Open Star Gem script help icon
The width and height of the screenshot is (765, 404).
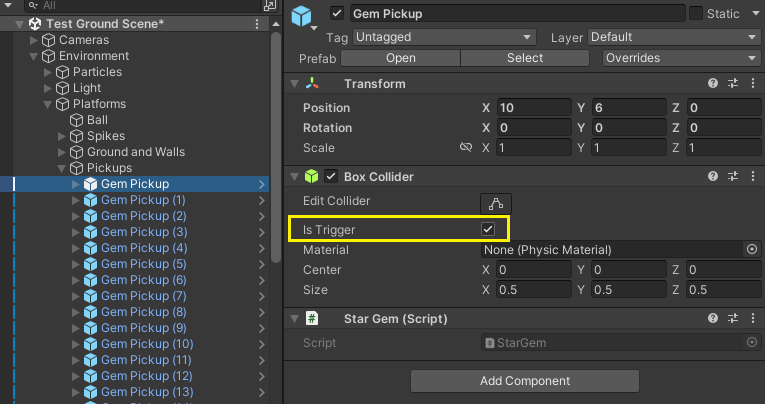[713, 319]
